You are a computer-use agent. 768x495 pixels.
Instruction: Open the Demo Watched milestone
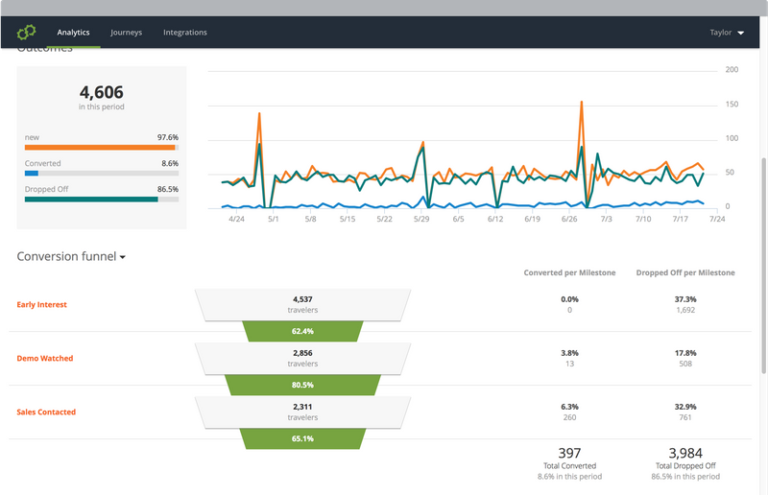pyautogui.click(x=45, y=358)
